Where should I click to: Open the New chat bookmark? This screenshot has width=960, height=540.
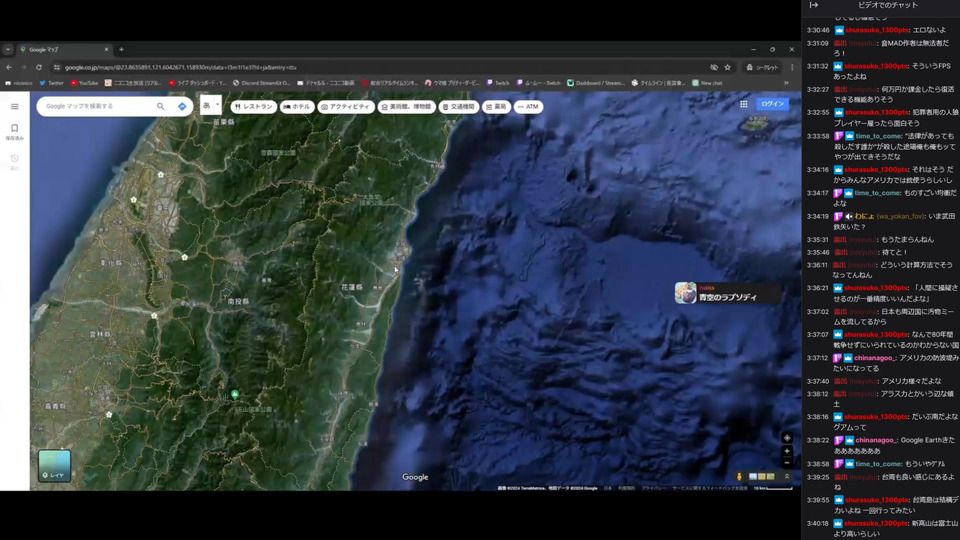click(x=707, y=83)
